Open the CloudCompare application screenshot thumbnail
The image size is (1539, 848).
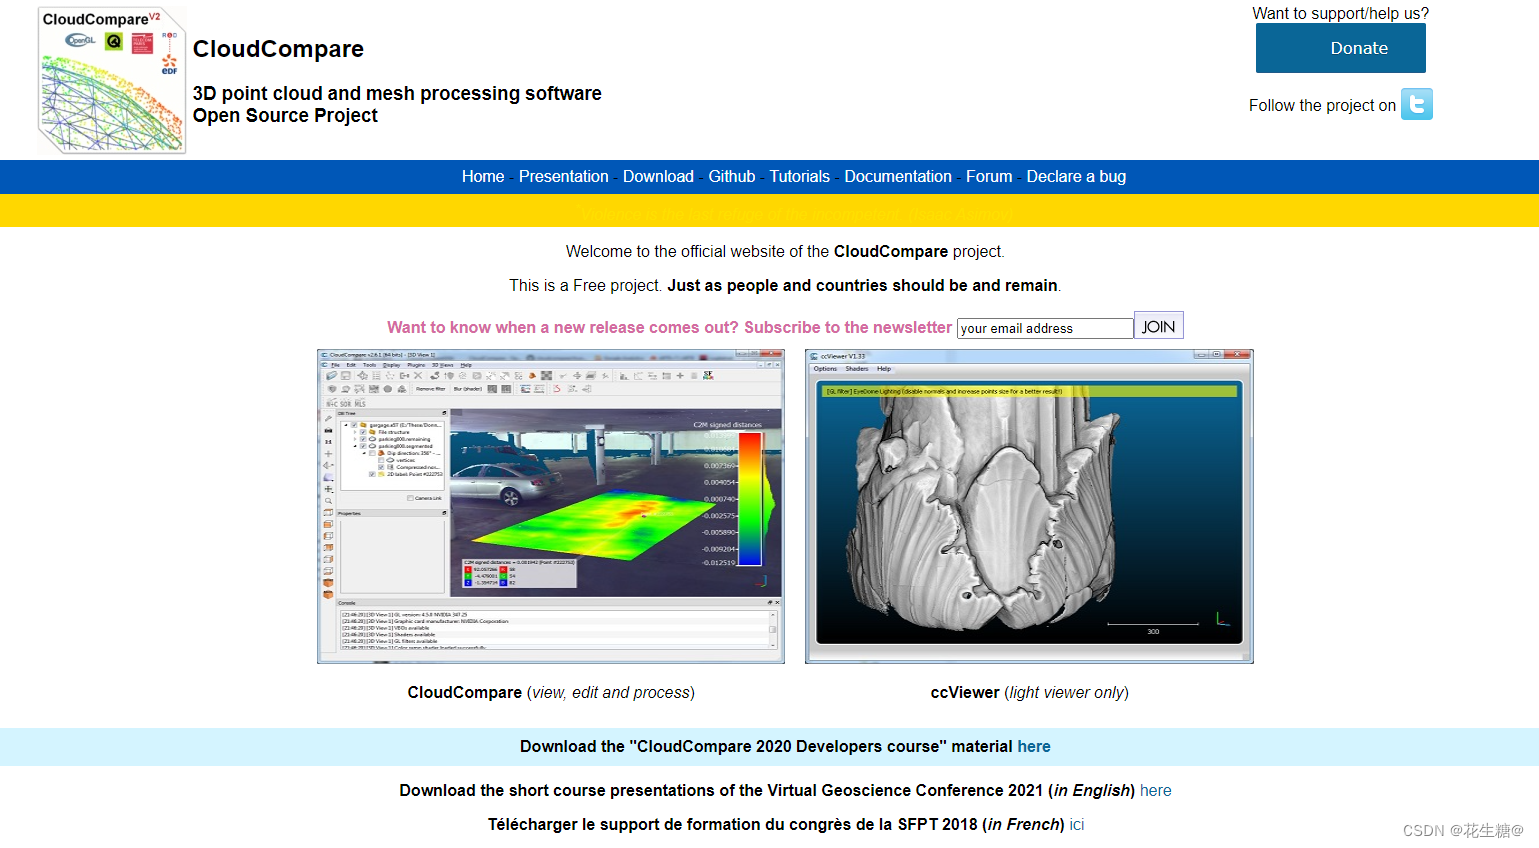tap(551, 506)
